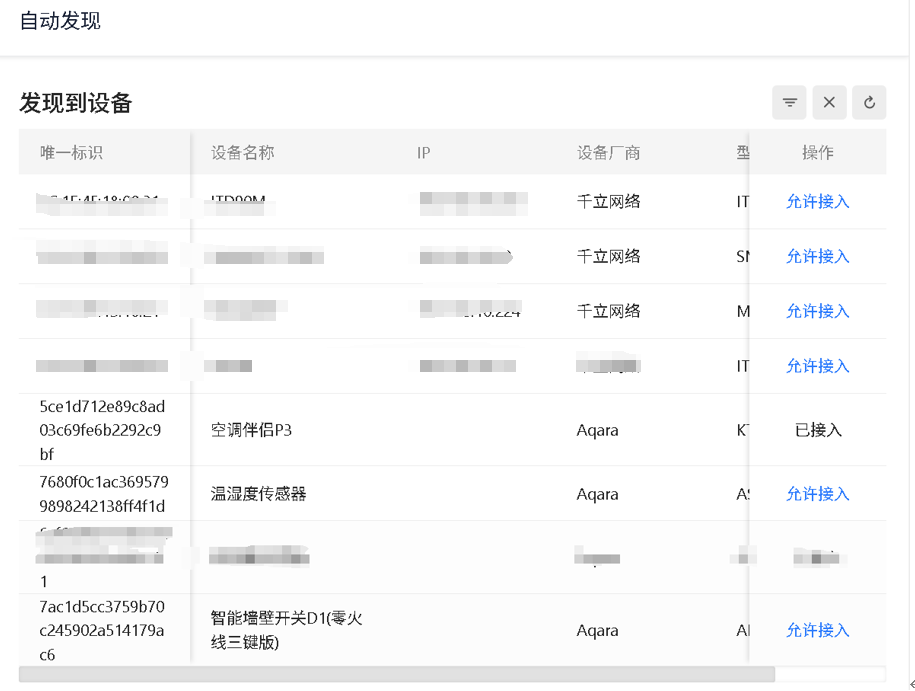This screenshot has width=915, height=691.
Task: Refresh the discovered devices list
Action: (869, 102)
